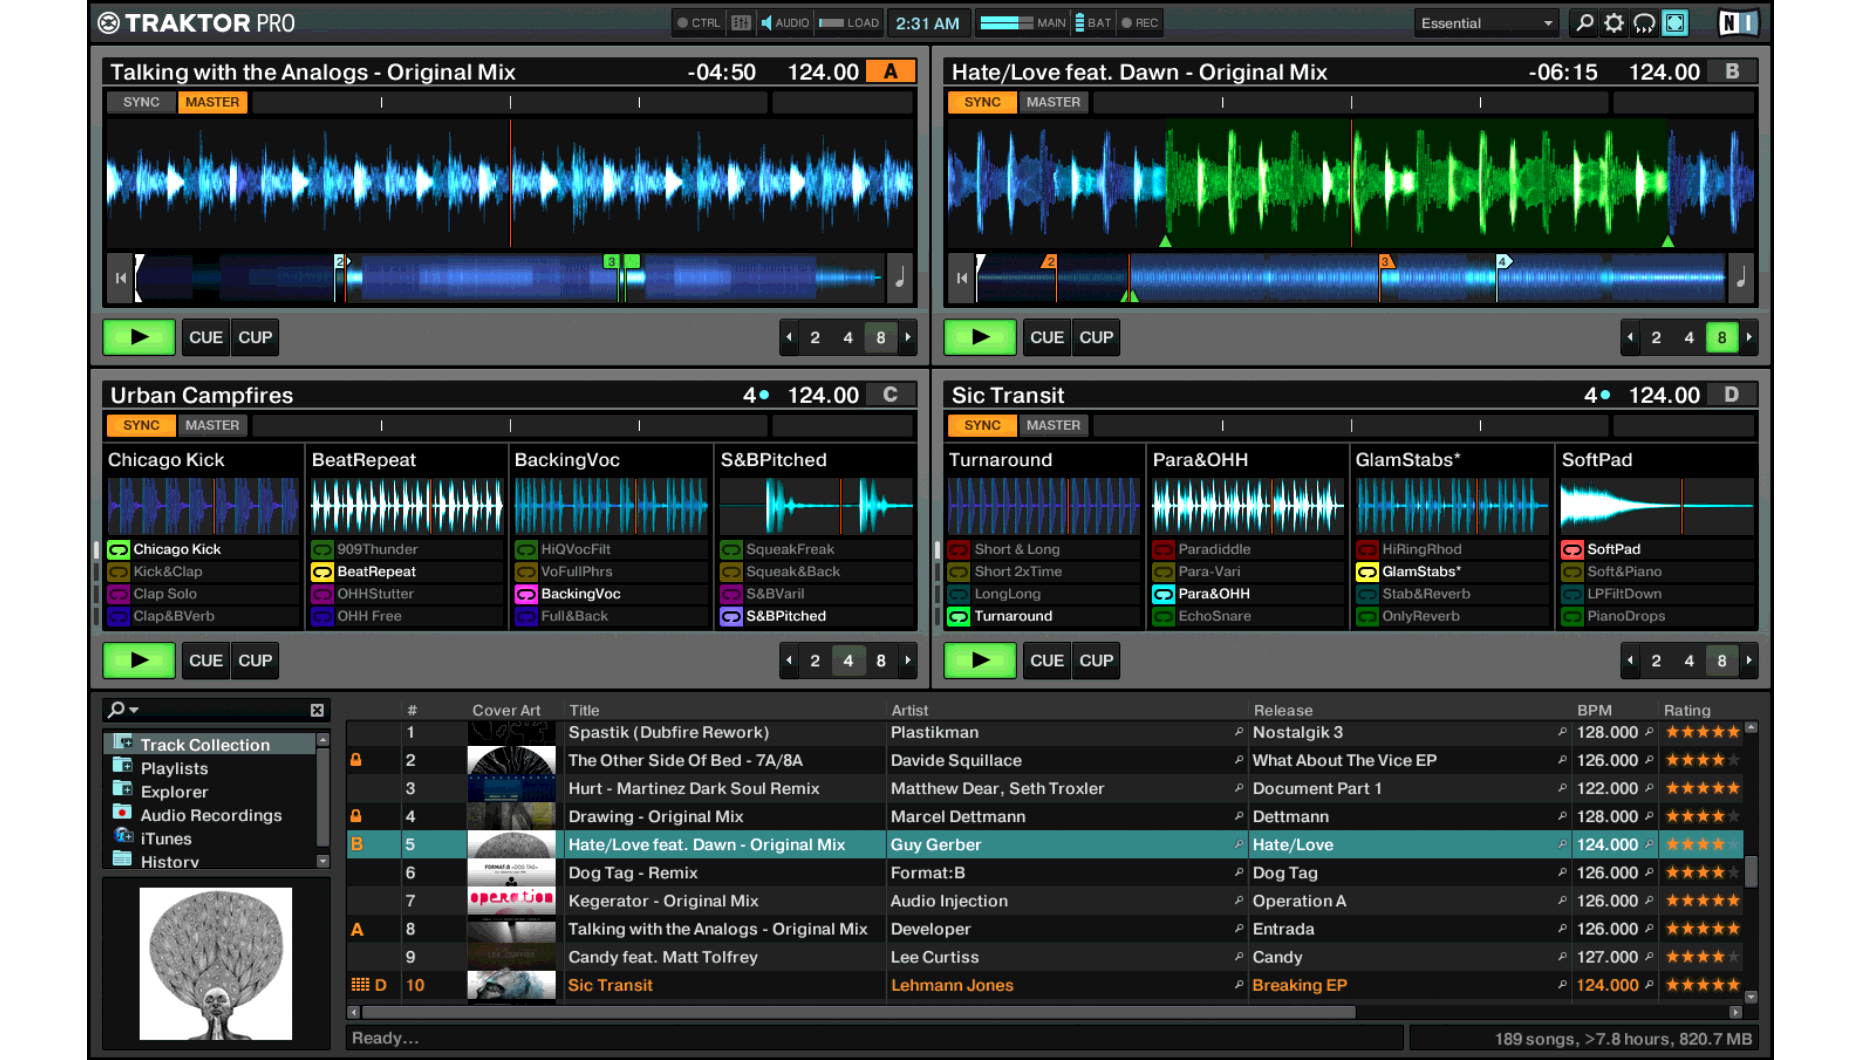Open preferences with the gear icon
The height and width of the screenshot is (1060, 1860).
tap(1614, 23)
